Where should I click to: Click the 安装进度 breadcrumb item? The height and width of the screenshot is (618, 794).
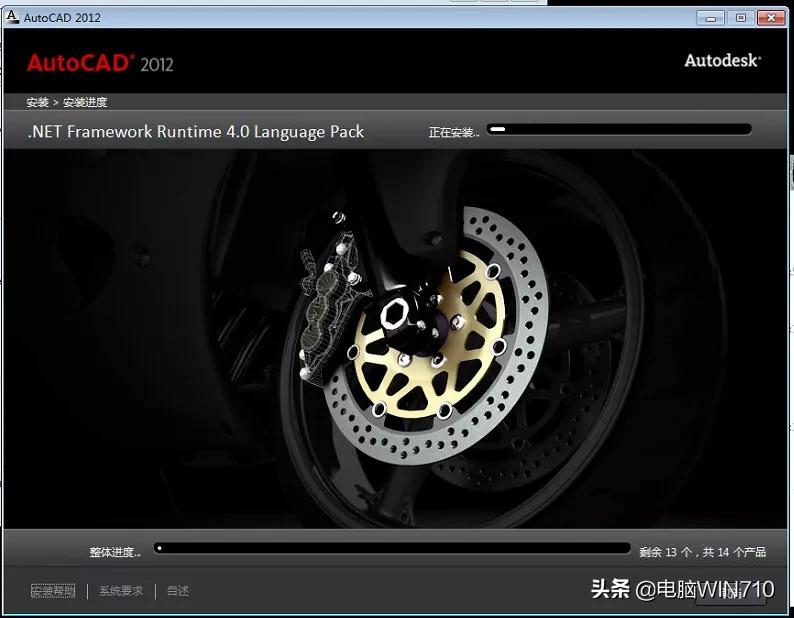tap(85, 102)
